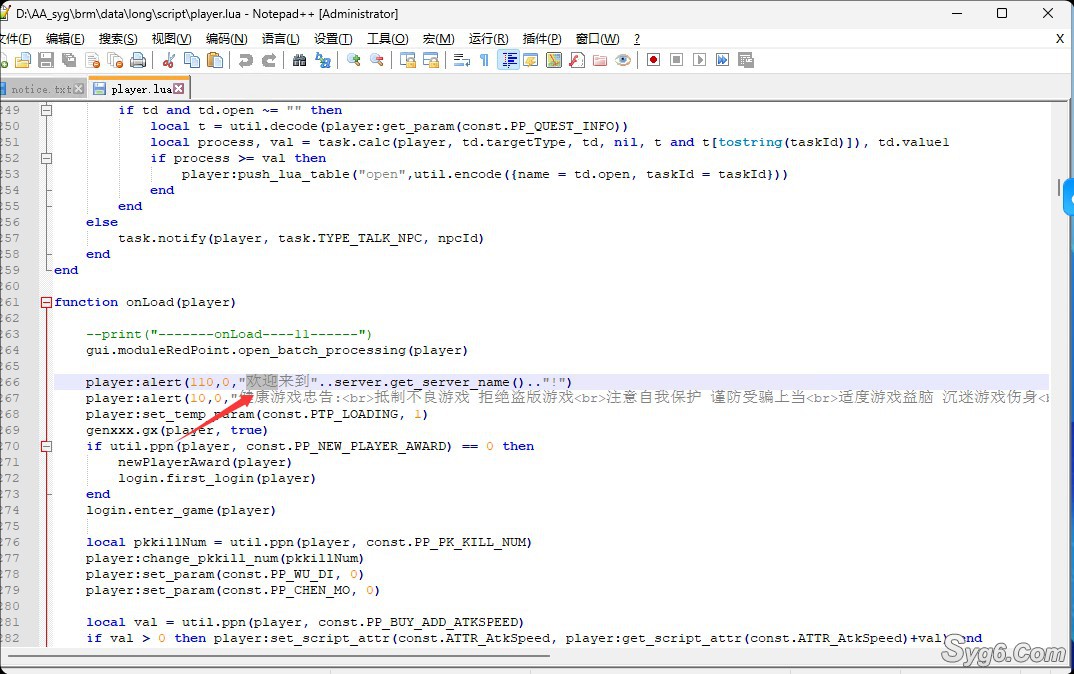Toggle word wrap
This screenshot has height=674, width=1074.
pyautogui.click(x=462, y=60)
